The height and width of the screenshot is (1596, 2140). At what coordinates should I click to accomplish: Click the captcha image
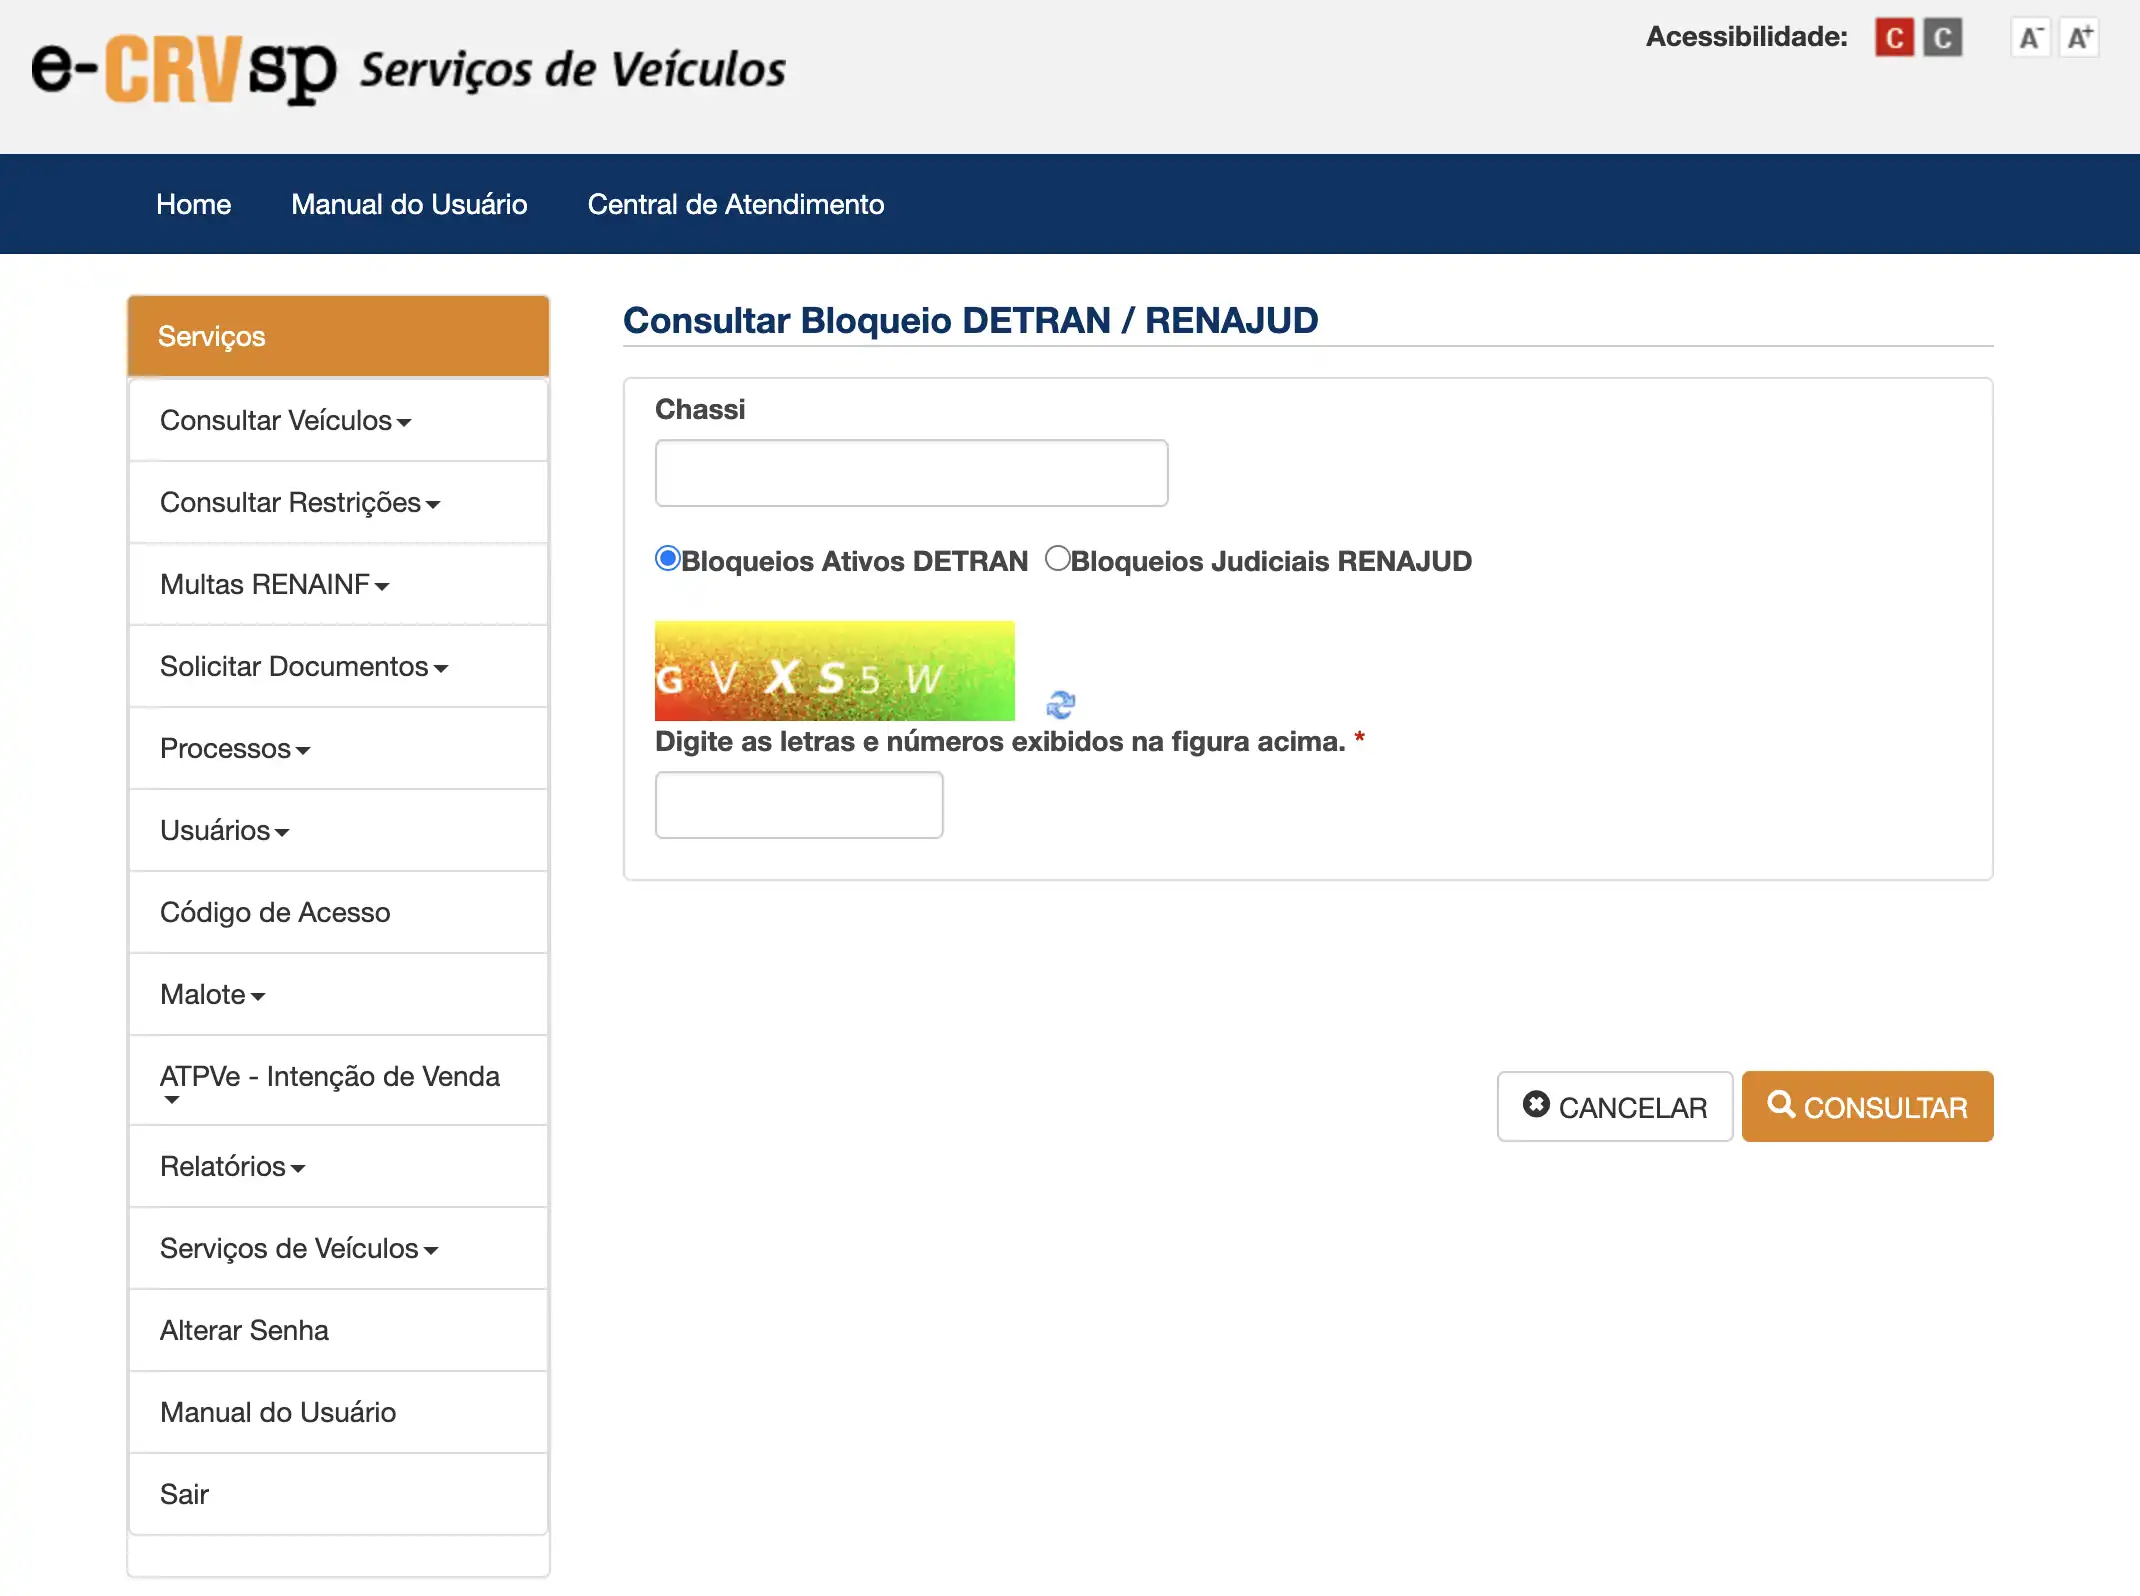pos(834,671)
